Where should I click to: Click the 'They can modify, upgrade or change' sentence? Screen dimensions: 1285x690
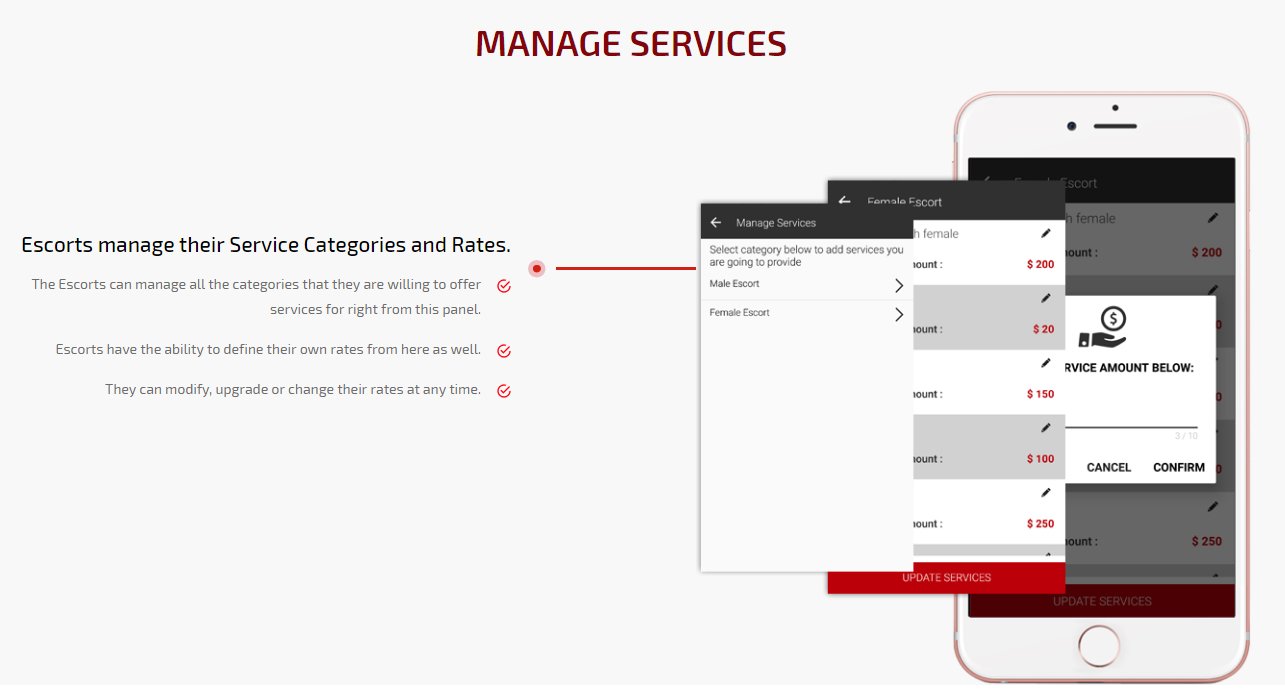tap(293, 389)
